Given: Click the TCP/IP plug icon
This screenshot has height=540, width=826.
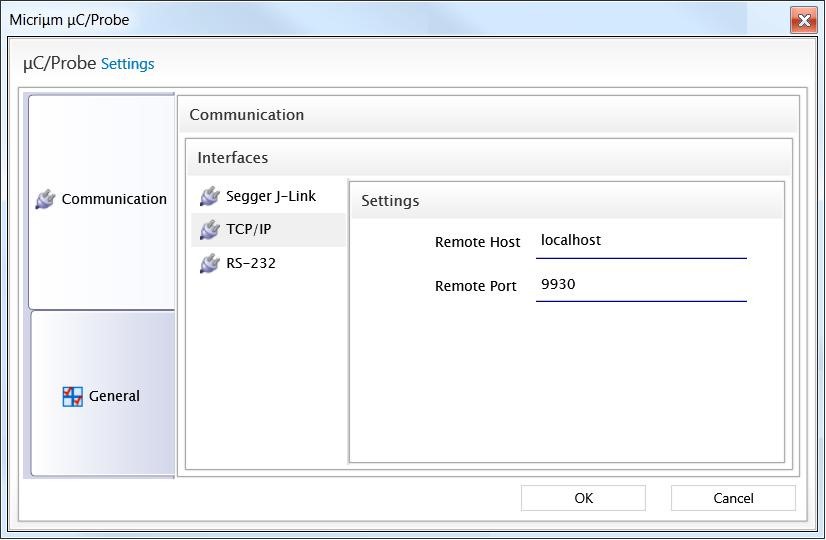Looking at the screenshot, I should click(x=210, y=230).
